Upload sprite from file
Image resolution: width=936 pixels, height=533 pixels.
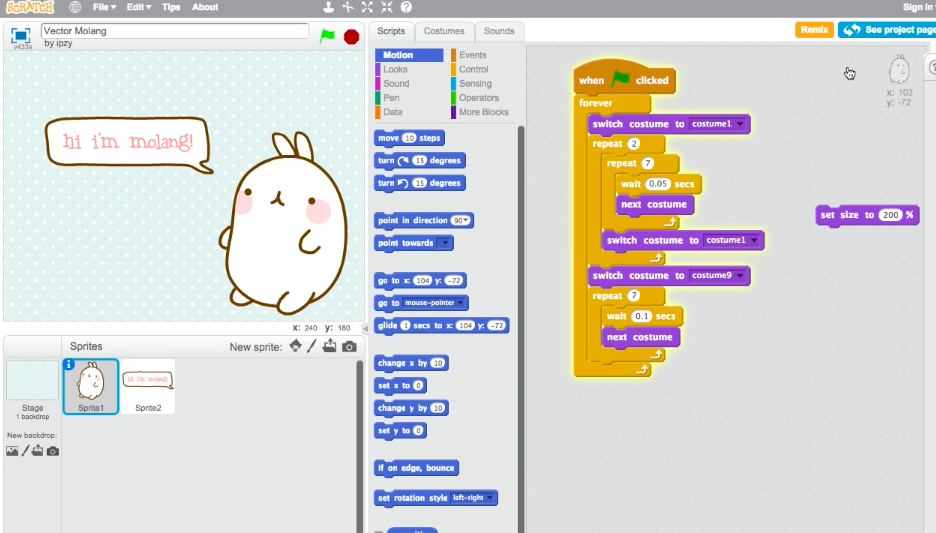click(330, 346)
